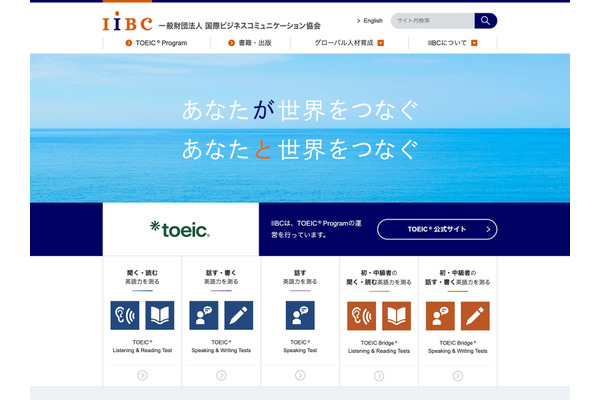
Task: Click the orange arrow beside TOEIC Program
Action: tap(129, 43)
